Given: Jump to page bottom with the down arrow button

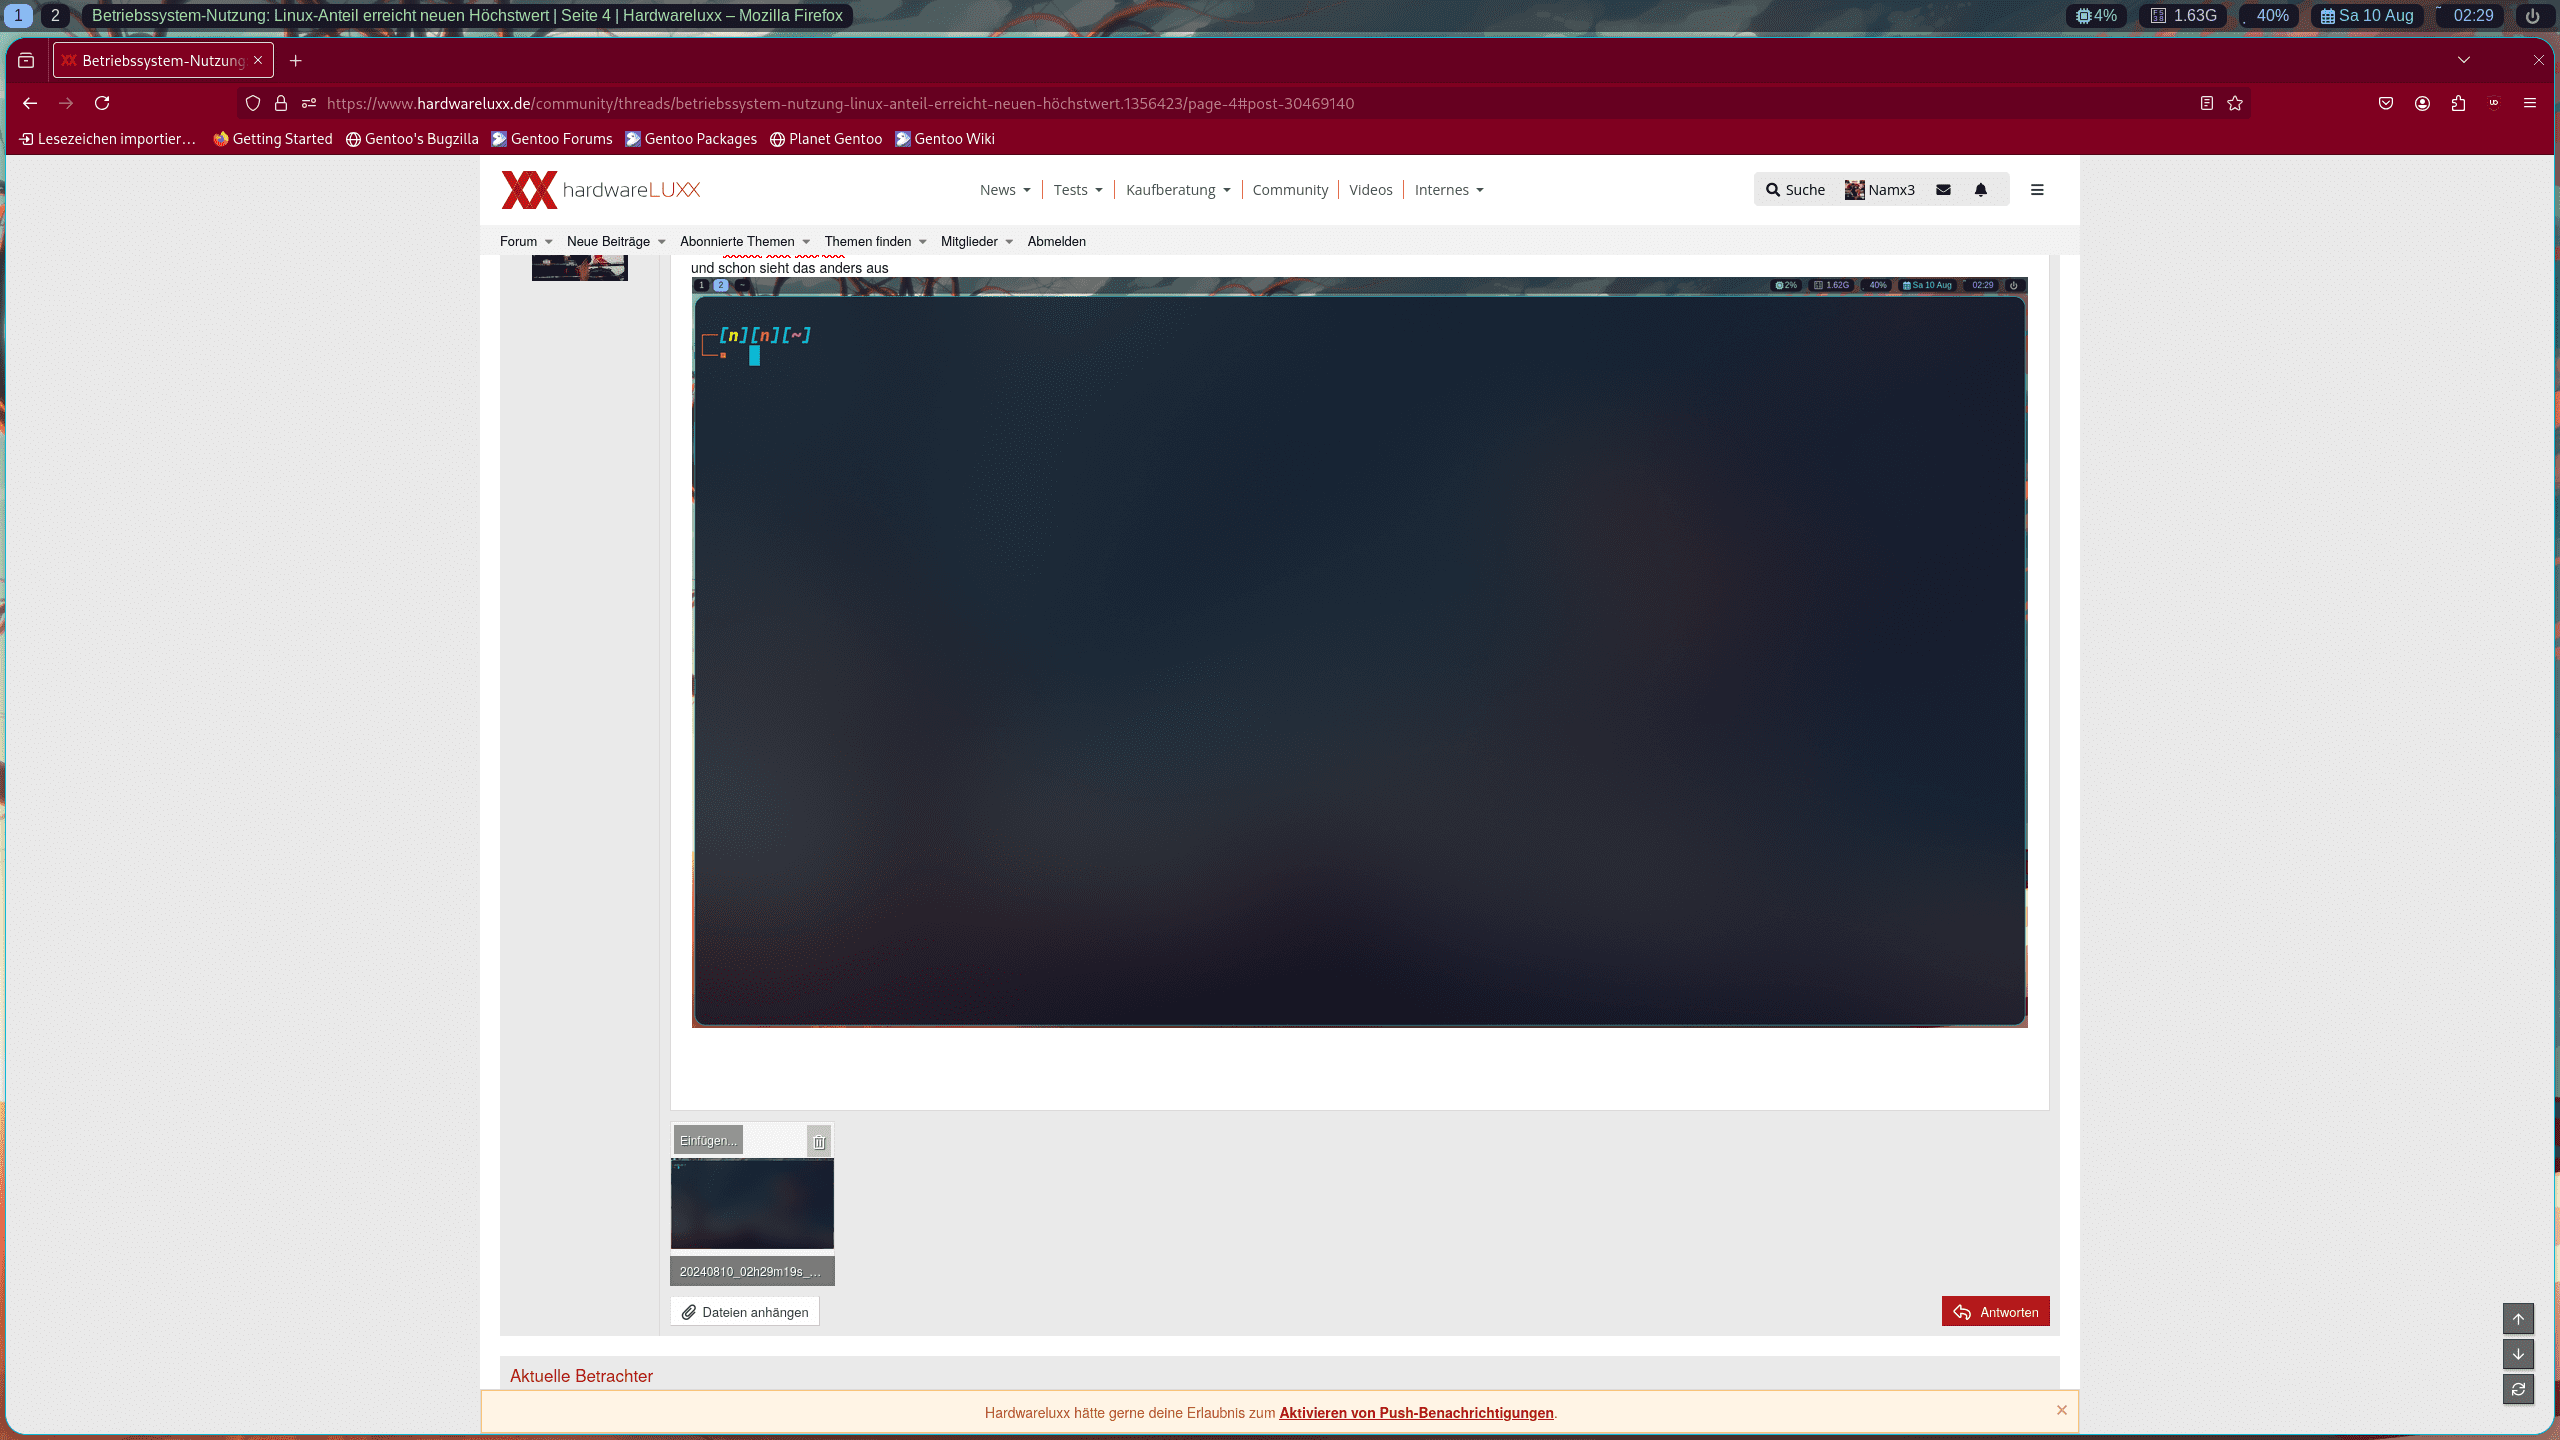Looking at the screenshot, I should (2518, 1354).
